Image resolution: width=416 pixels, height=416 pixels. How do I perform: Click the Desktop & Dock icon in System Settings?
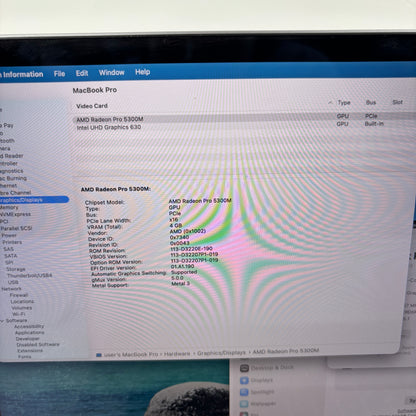click(244, 368)
